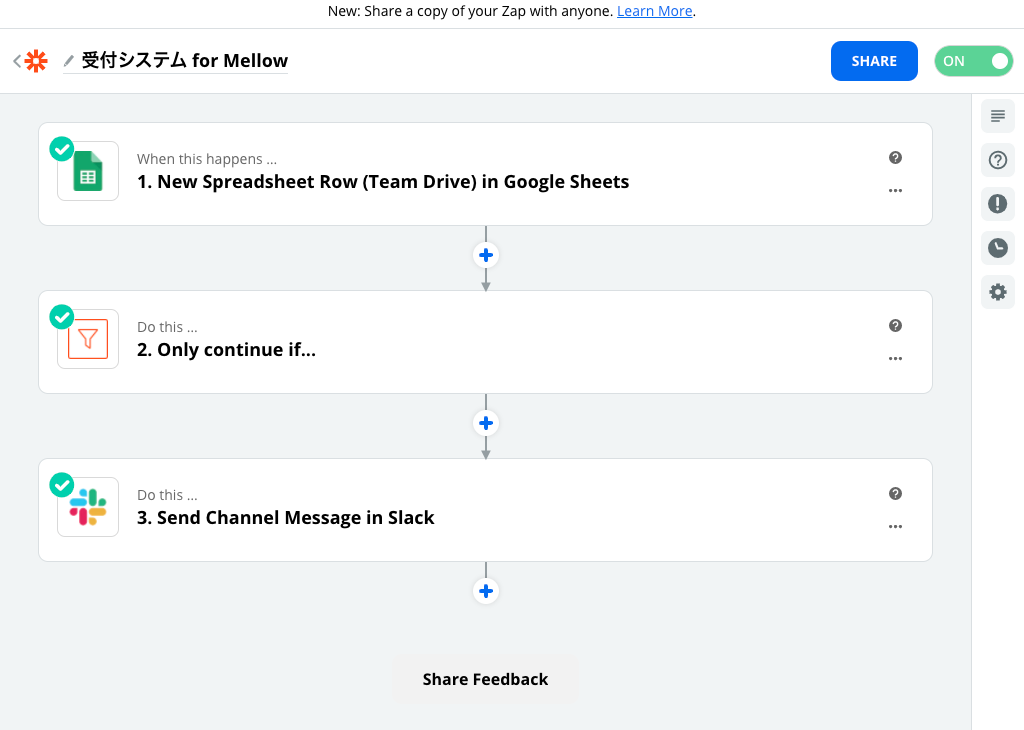Click the Filter funnel step icon

pyautogui.click(x=88, y=339)
